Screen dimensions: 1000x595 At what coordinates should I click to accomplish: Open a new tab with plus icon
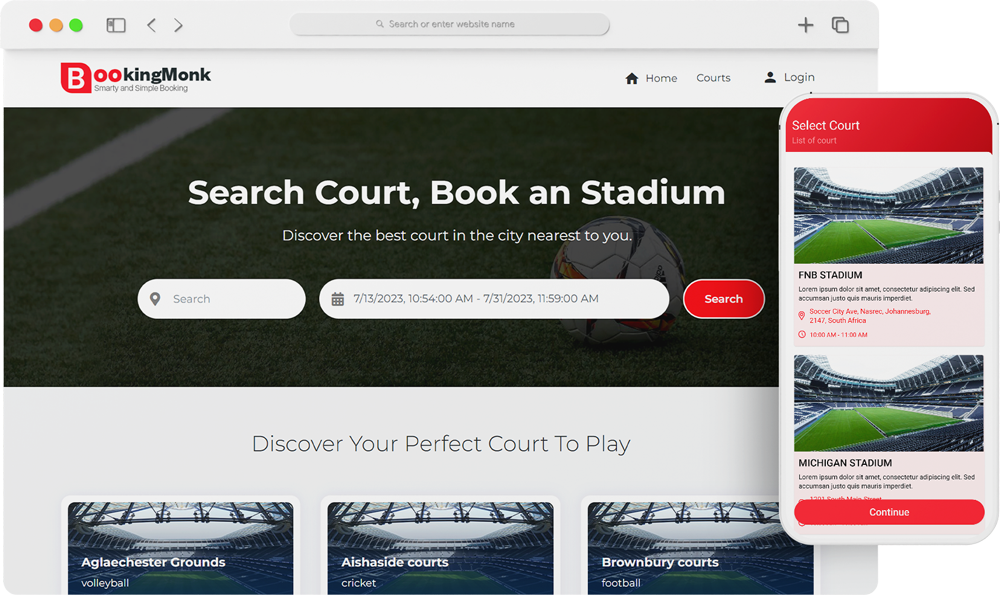tap(805, 25)
